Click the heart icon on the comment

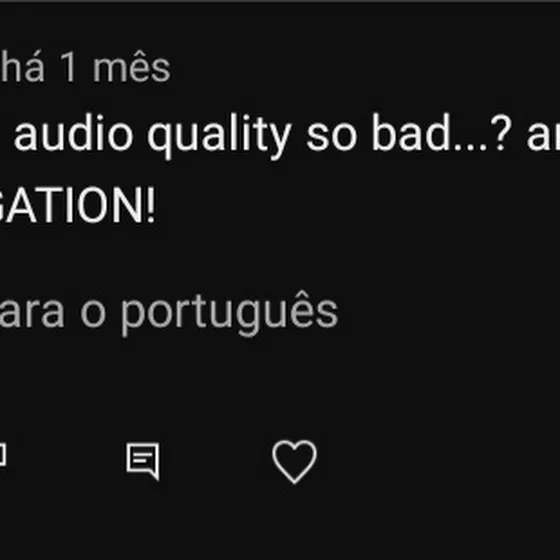click(x=294, y=461)
